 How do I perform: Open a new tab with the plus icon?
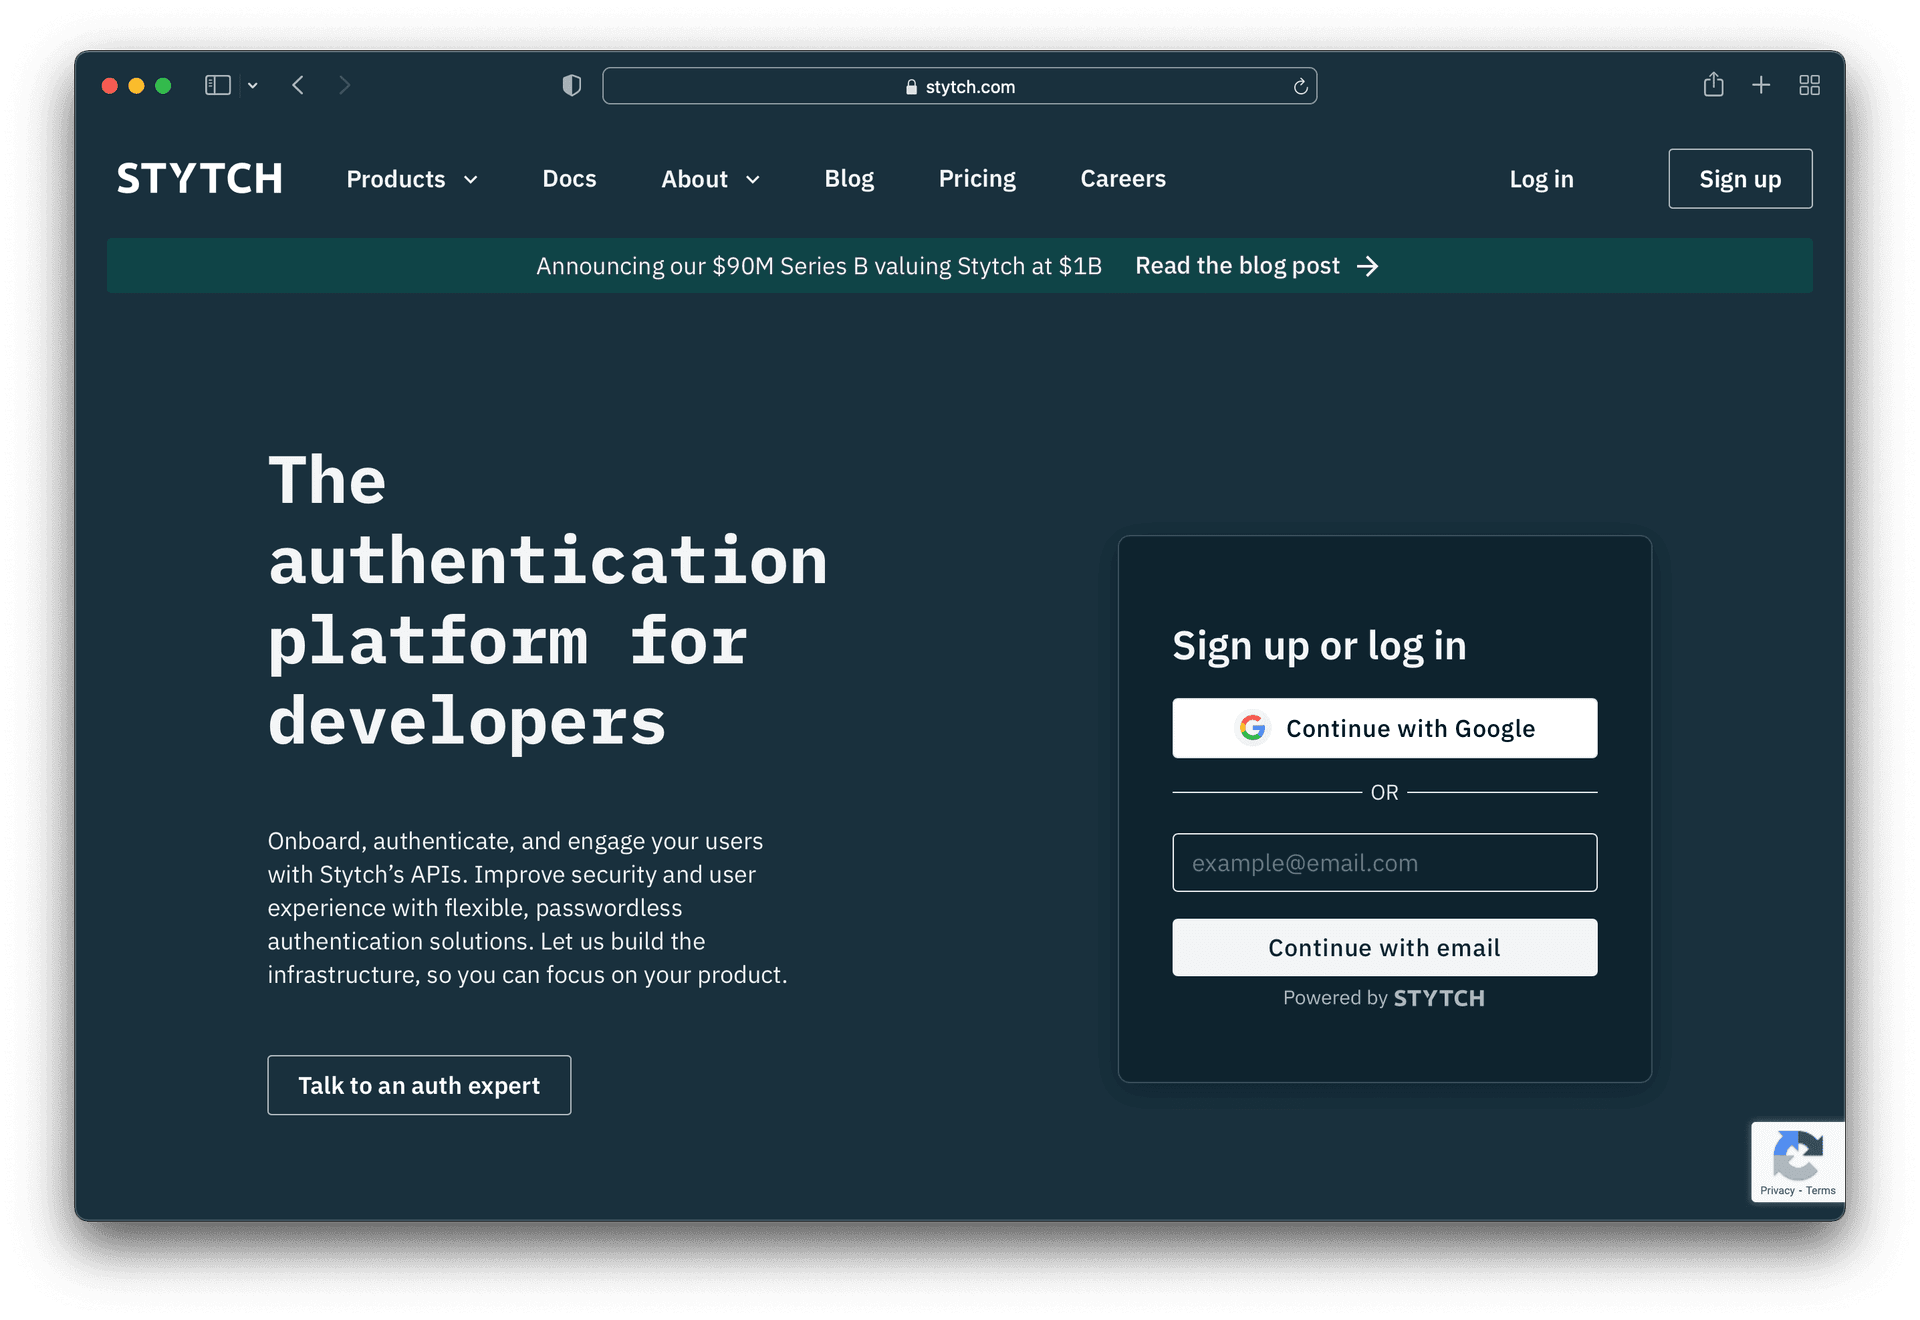point(1761,85)
